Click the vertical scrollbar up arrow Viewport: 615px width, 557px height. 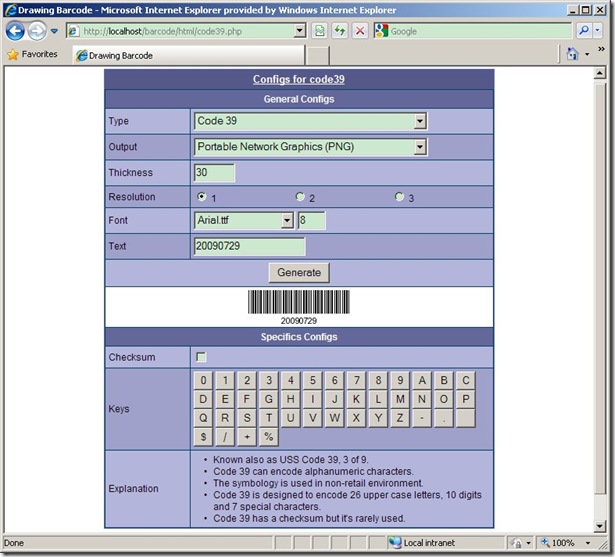600,73
